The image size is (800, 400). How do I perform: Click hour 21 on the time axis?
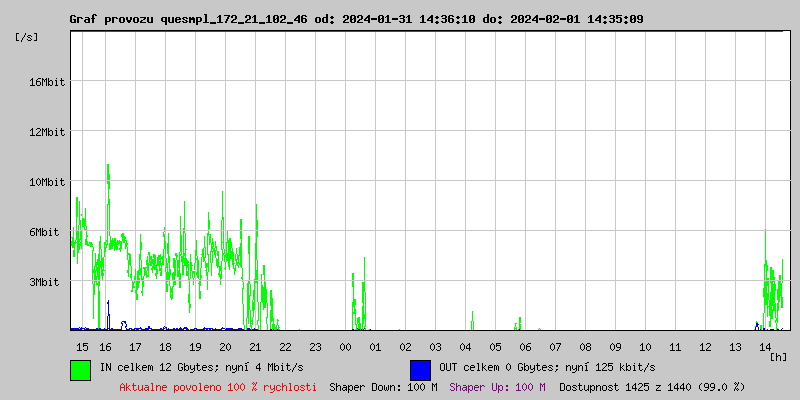point(255,346)
